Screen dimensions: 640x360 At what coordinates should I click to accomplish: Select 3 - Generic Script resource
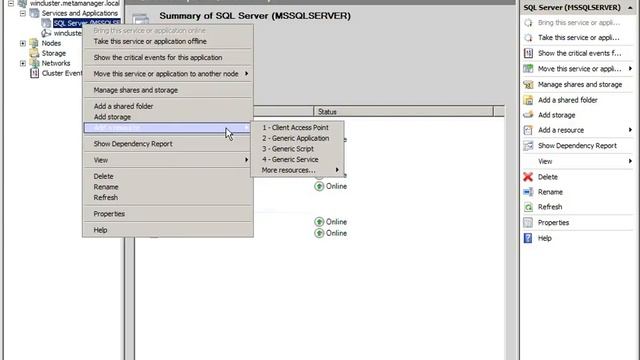[297, 149]
